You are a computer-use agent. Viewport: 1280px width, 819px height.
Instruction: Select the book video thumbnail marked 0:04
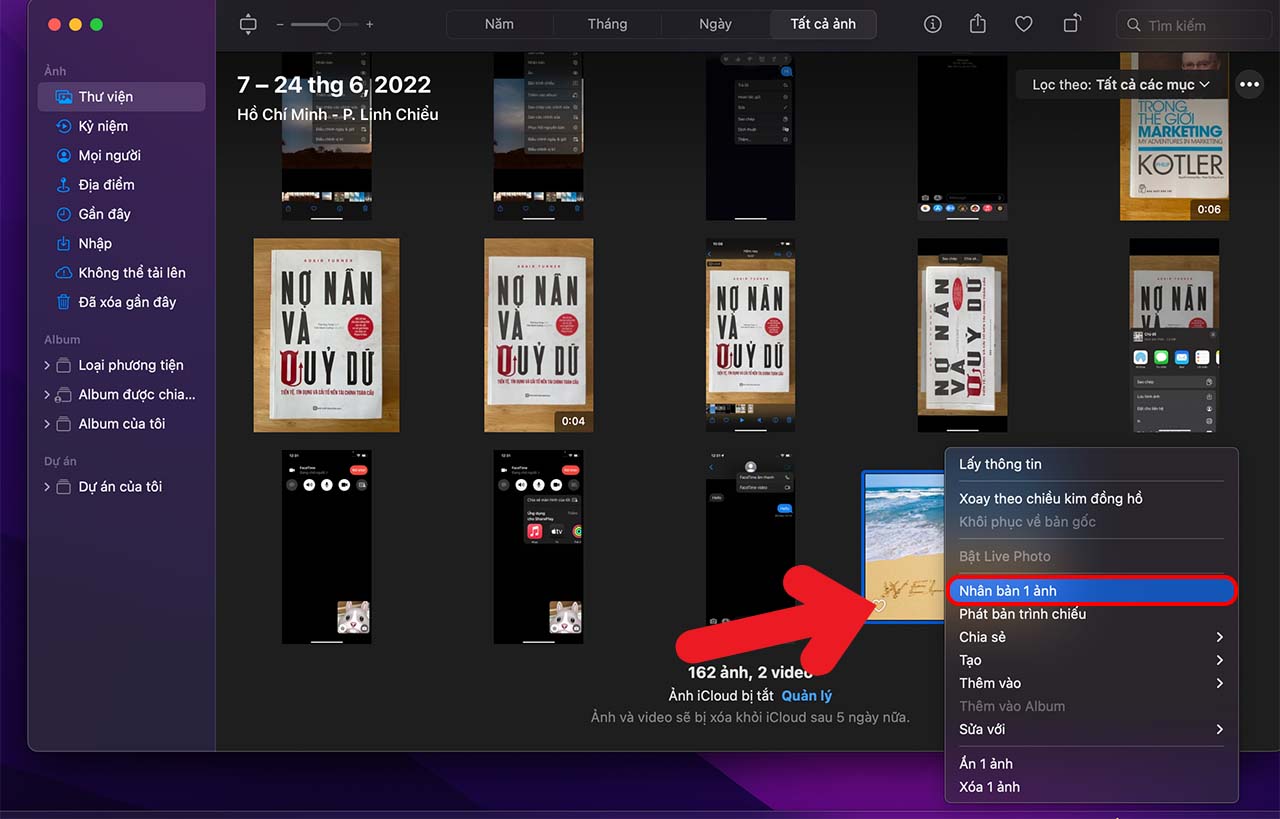[x=539, y=335]
